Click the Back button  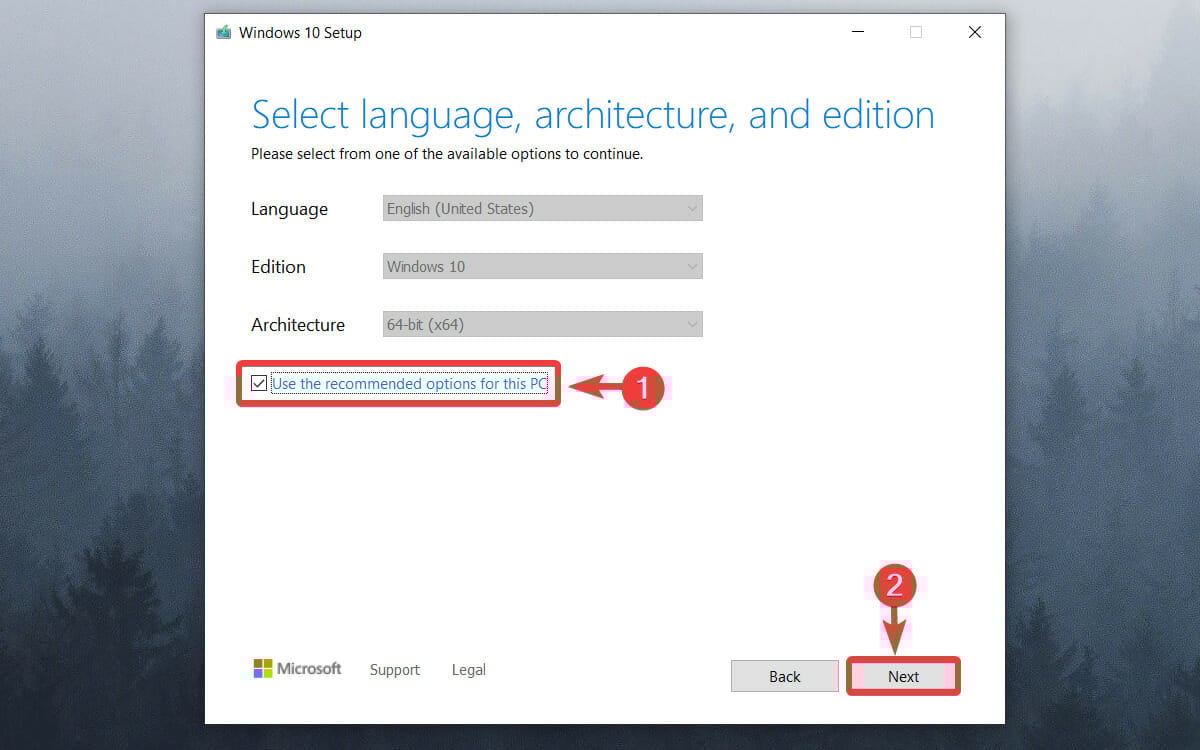coord(785,677)
